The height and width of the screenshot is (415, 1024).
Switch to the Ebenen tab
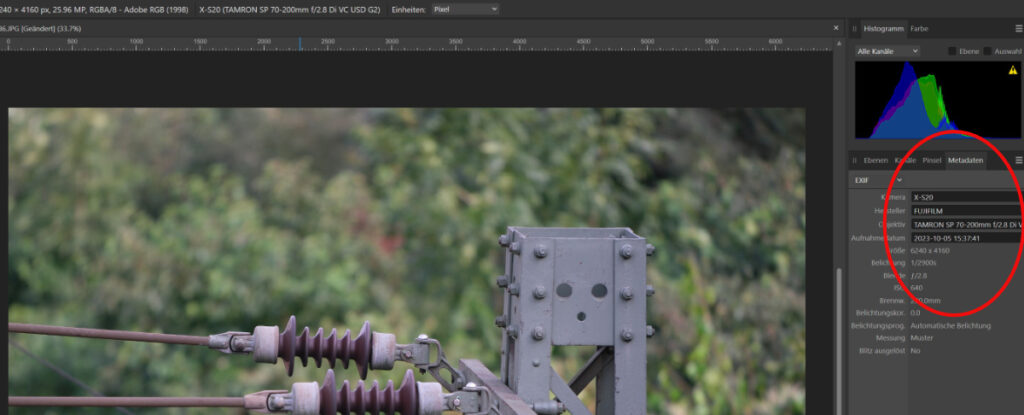pyautogui.click(x=876, y=160)
